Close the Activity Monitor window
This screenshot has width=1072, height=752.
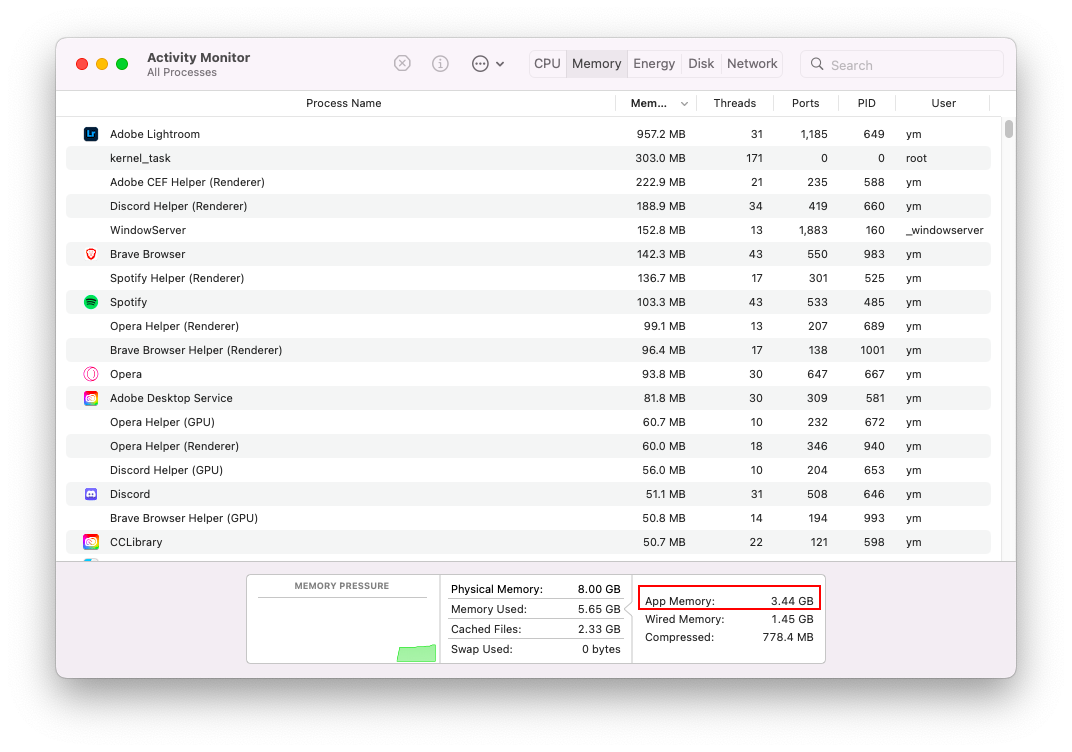coord(82,64)
